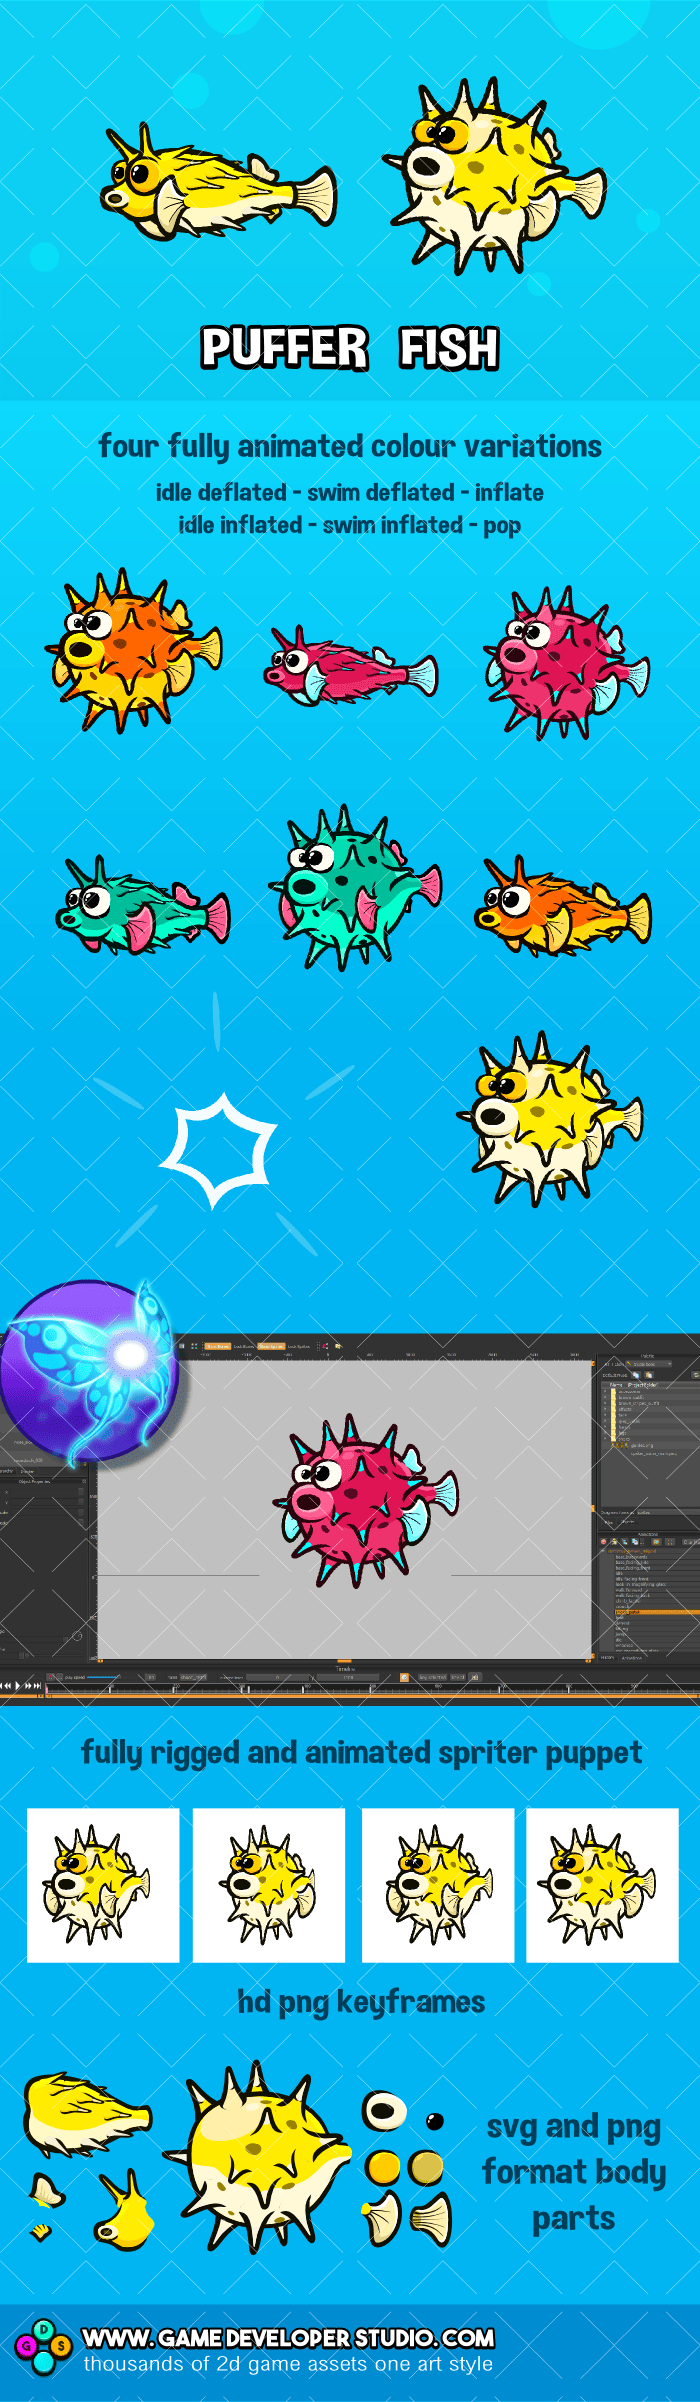Image resolution: width=700 pixels, height=2402 pixels.
Task: Click the play button on Spriter timeline
Action: coord(18,1685)
